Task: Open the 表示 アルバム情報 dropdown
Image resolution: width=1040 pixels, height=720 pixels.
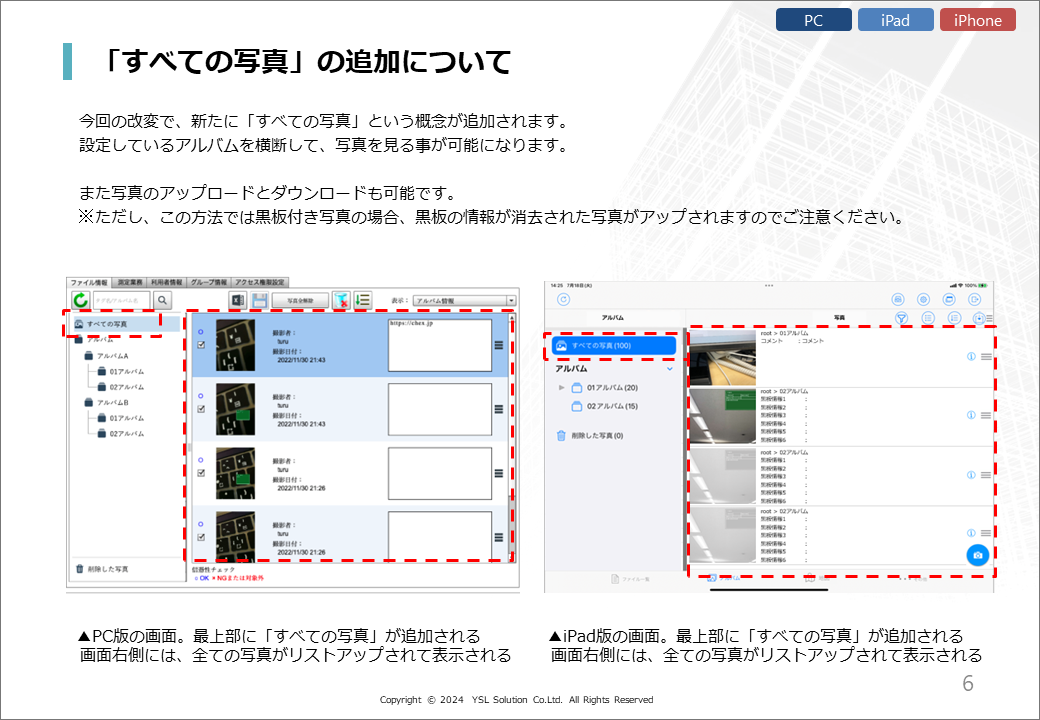Action: [x=464, y=300]
